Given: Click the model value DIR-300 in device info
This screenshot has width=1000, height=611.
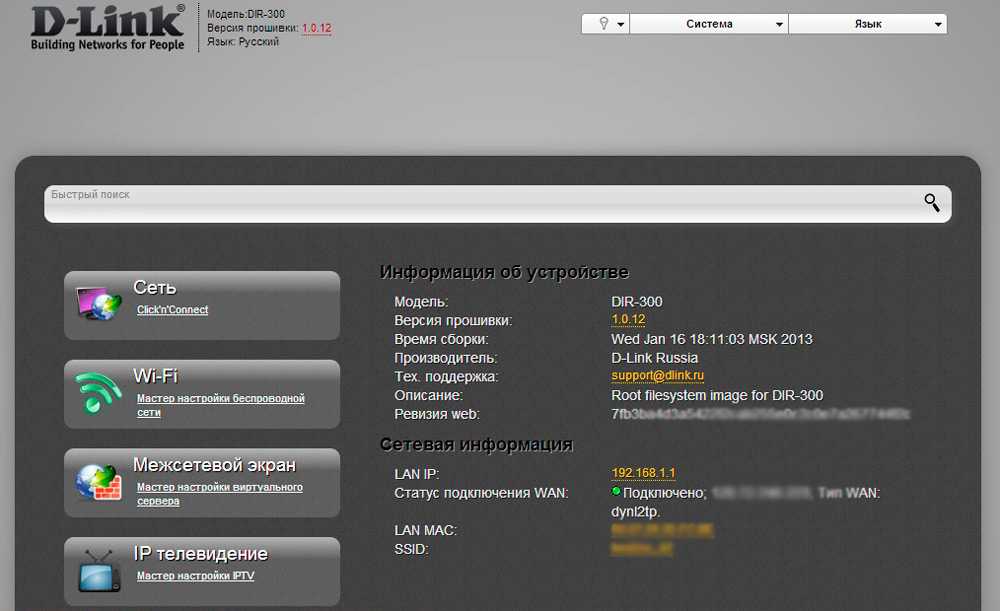Looking at the screenshot, I should click(x=636, y=302).
